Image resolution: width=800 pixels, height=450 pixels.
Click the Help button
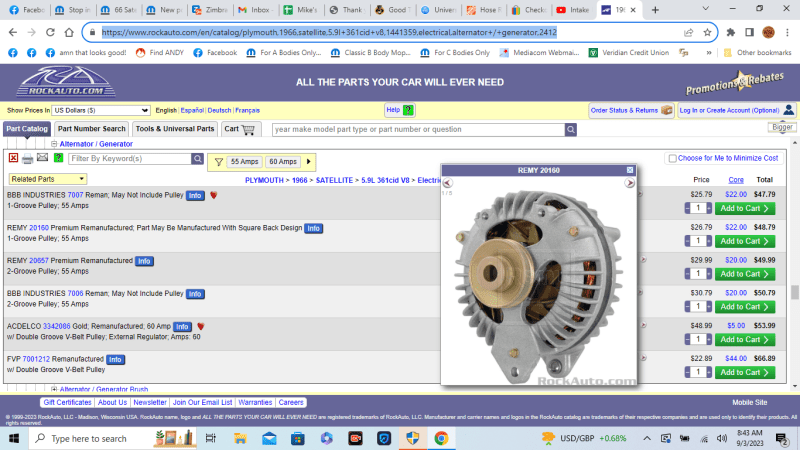[x=399, y=110]
